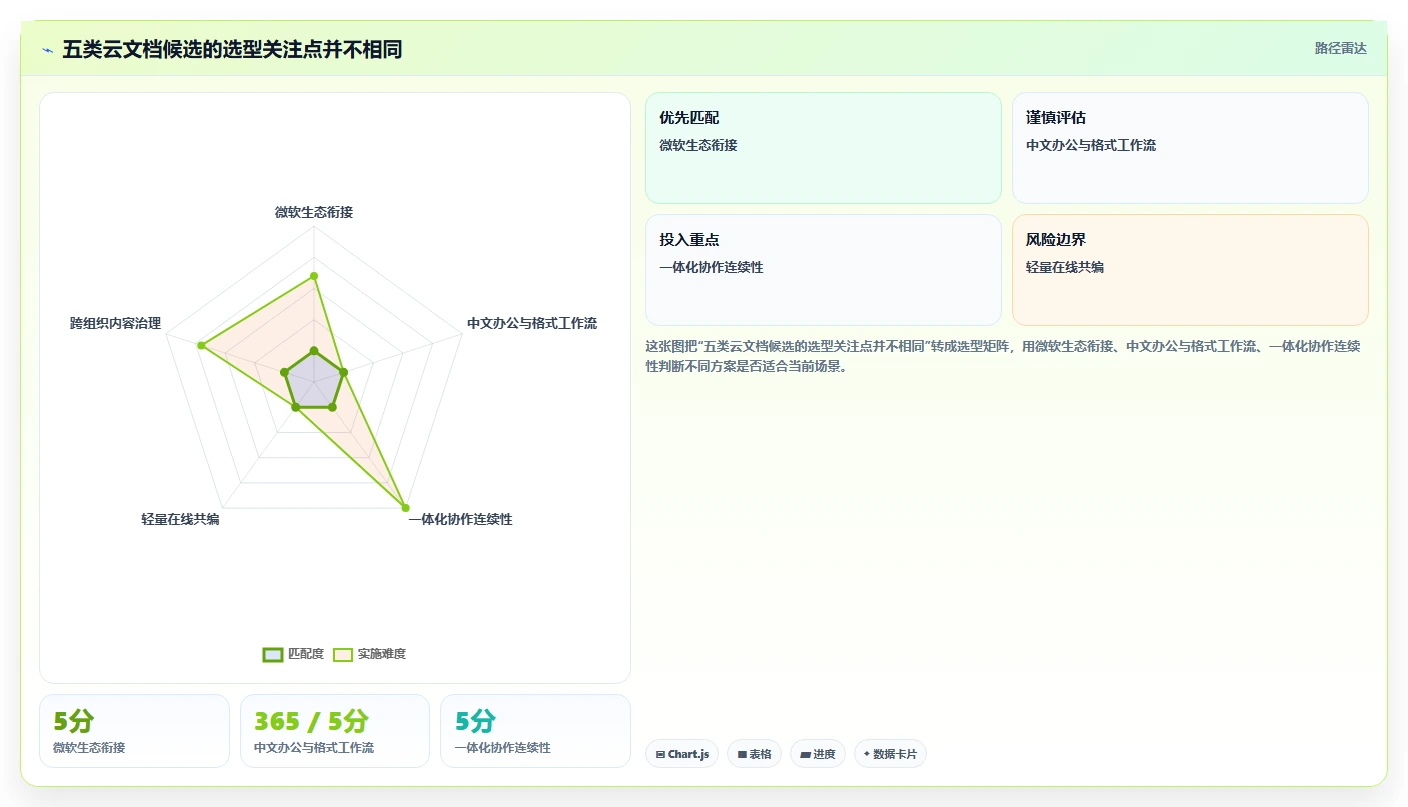Image resolution: width=1408 pixels, height=807 pixels.
Task: Click the 中文办公与格式工作流 radar axis label
Action: [532, 323]
